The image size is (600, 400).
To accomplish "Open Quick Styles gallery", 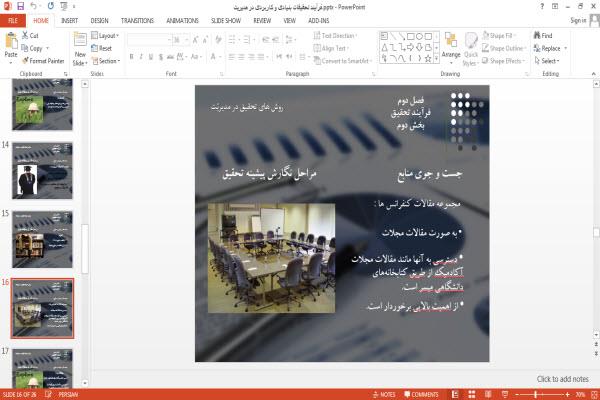I will click(471, 48).
